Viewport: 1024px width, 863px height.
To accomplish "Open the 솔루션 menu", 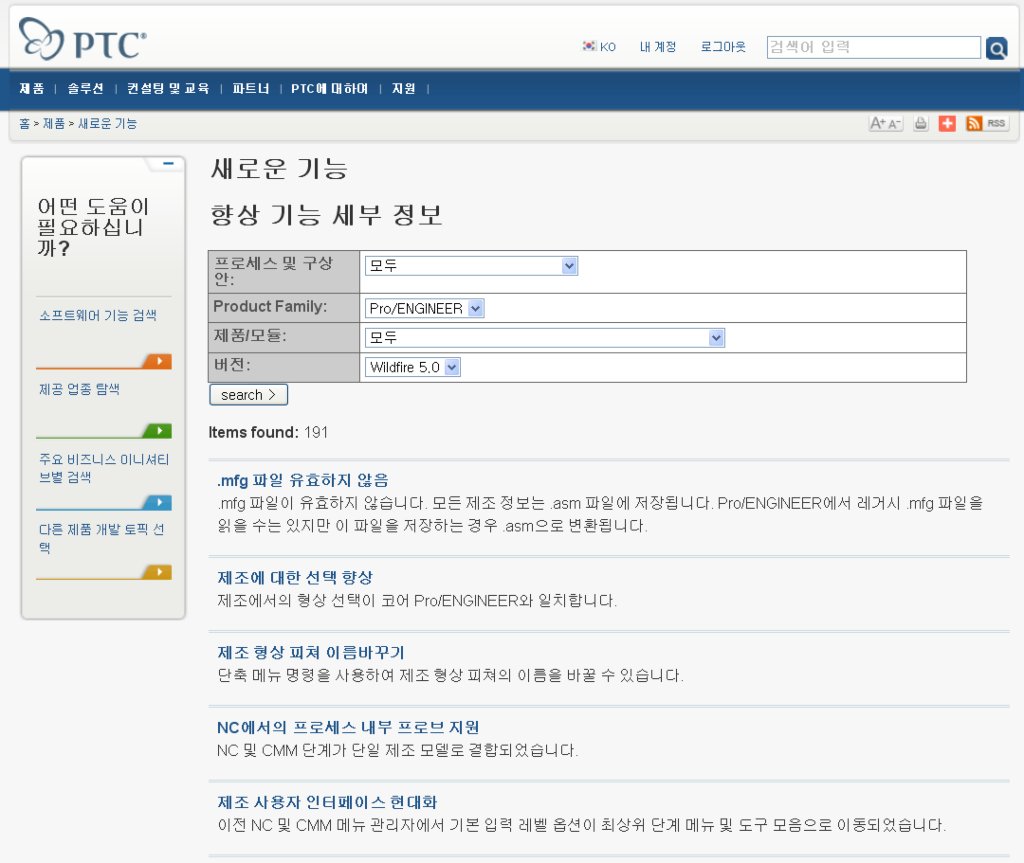I will point(86,88).
